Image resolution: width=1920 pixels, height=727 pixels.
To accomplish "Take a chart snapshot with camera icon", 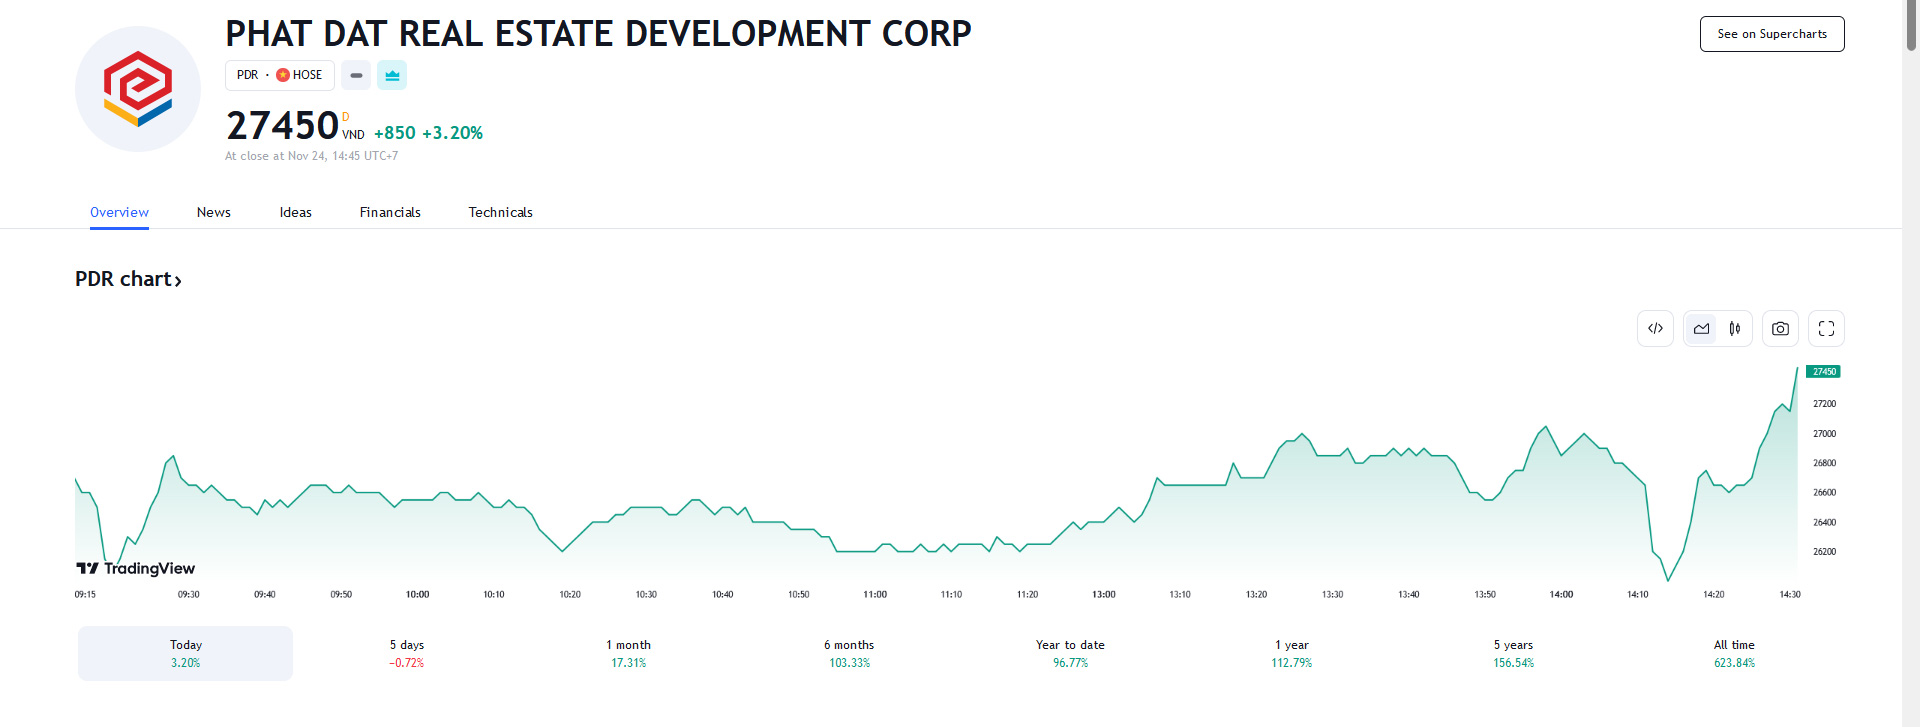I will tap(1780, 329).
